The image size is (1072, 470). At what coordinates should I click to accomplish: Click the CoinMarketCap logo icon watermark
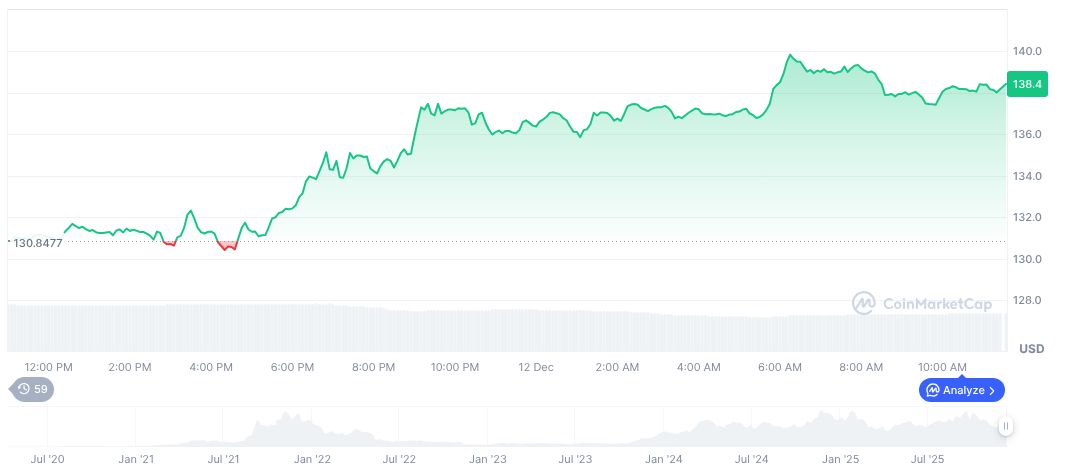(x=864, y=303)
